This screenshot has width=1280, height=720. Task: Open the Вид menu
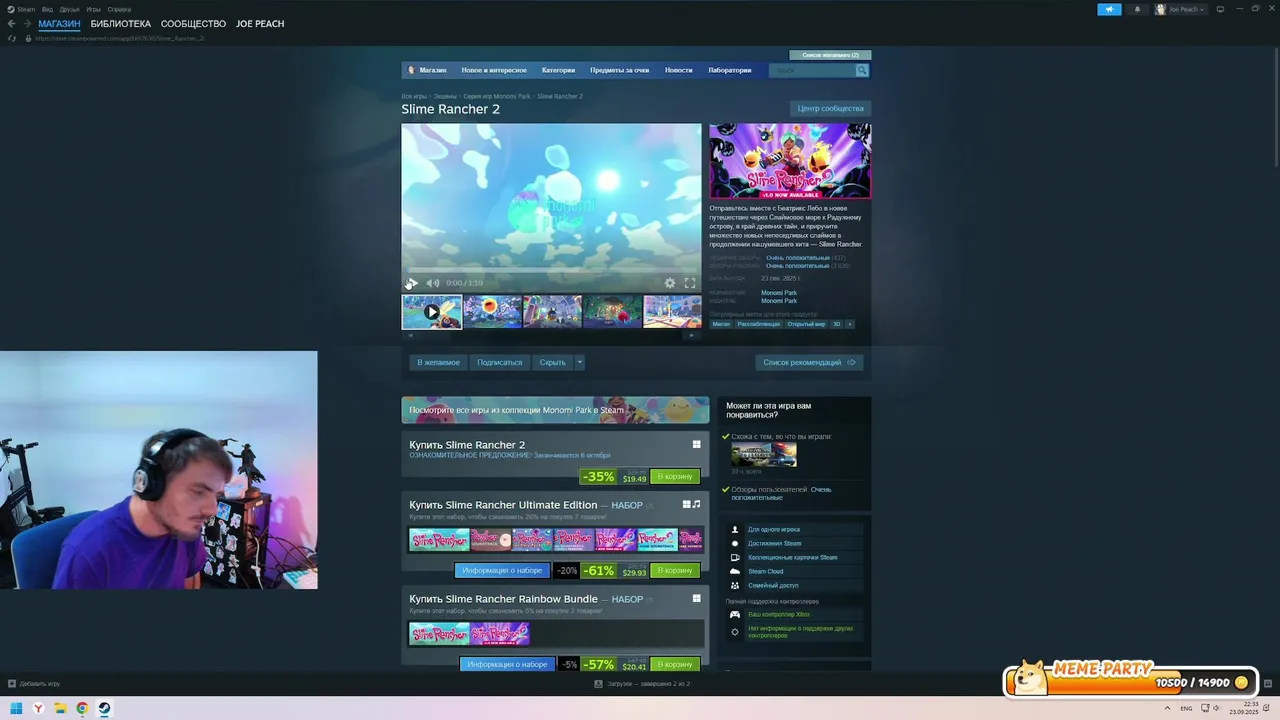(47, 9)
